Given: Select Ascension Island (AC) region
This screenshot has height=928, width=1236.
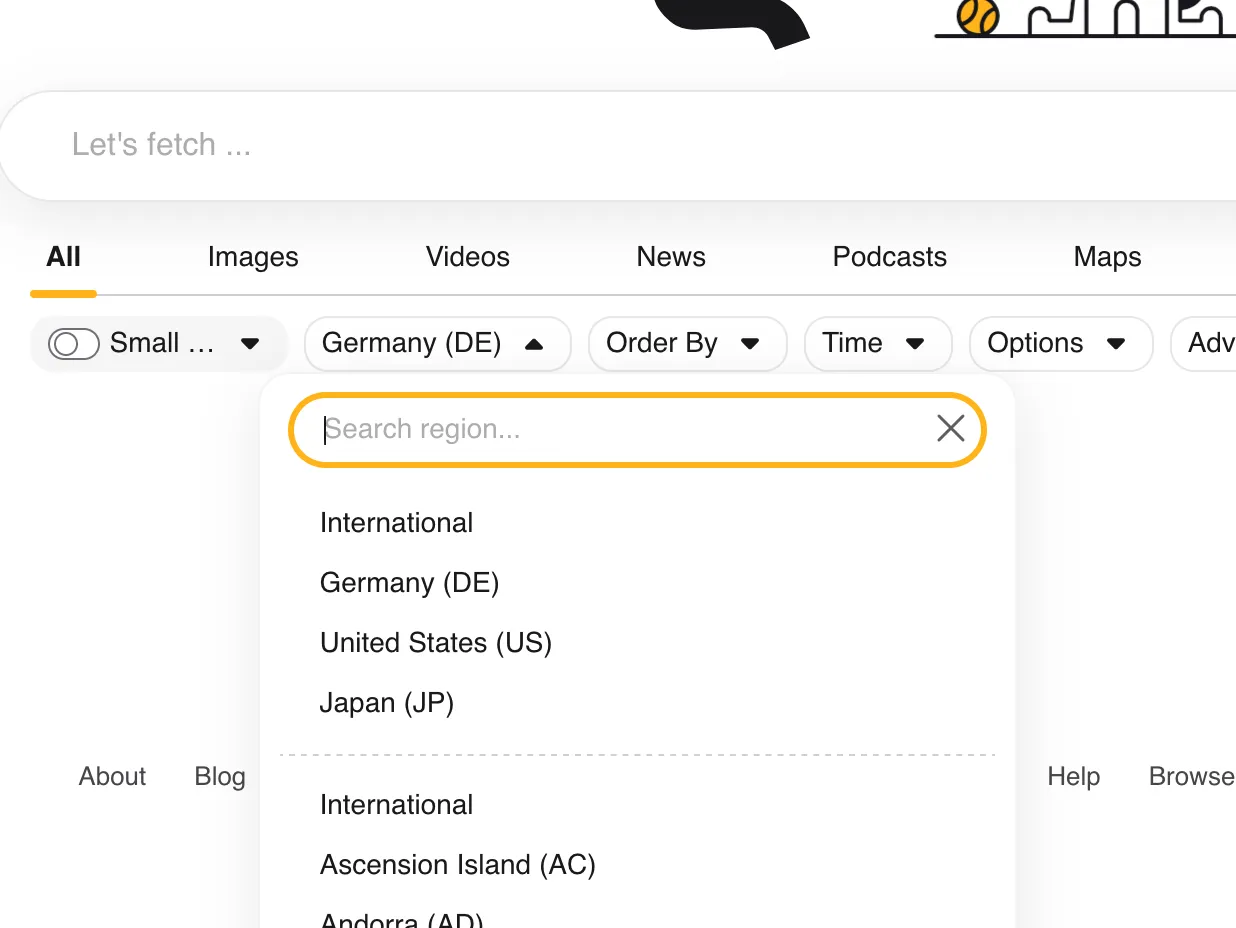Looking at the screenshot, I should pos(458,864).
